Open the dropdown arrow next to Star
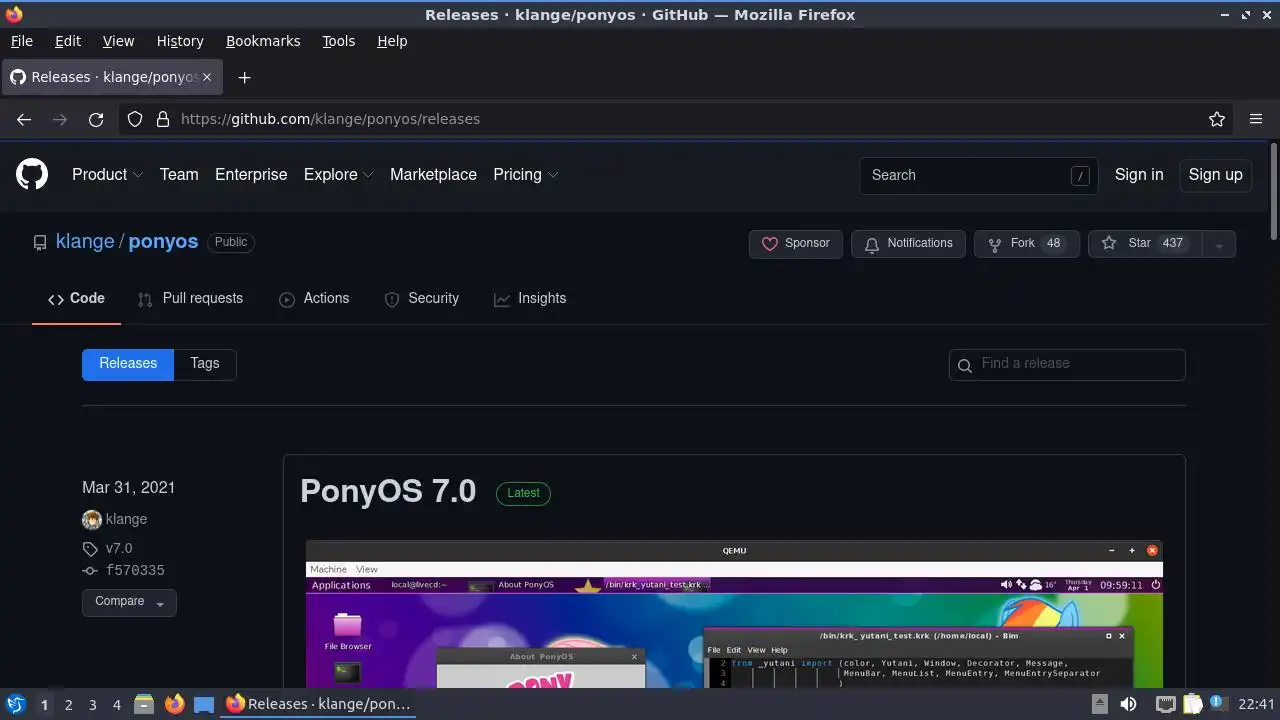This screenshot has height=720, width=1280. tap(1218, 244)
